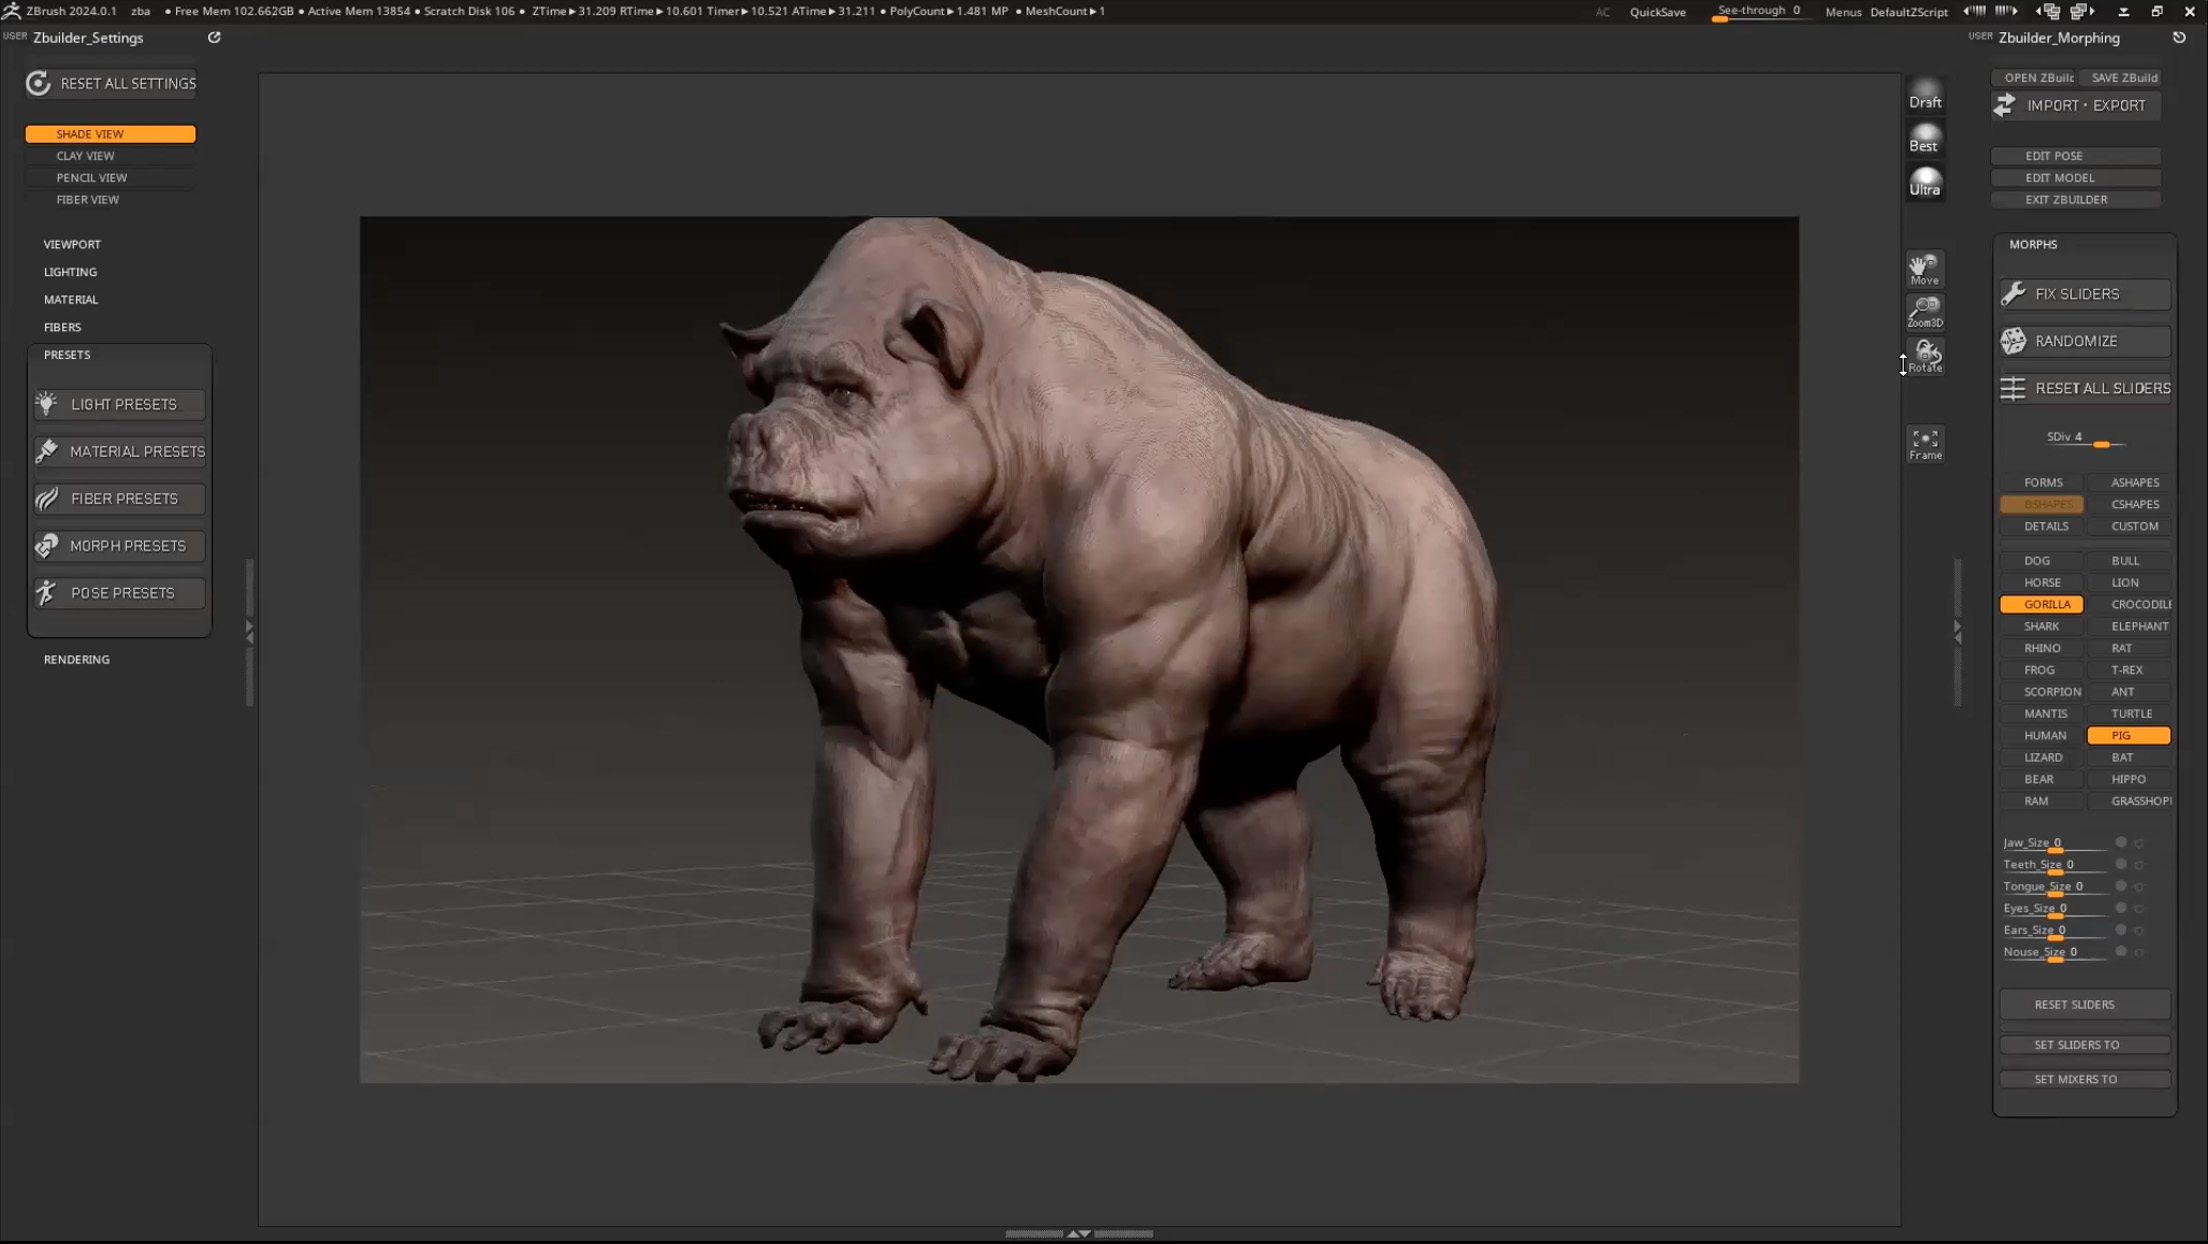The image size is (2208, 1244).
Task: Activate the Zoom3D tool icon
Action: pyautogui.click(x=1924, y=311)
